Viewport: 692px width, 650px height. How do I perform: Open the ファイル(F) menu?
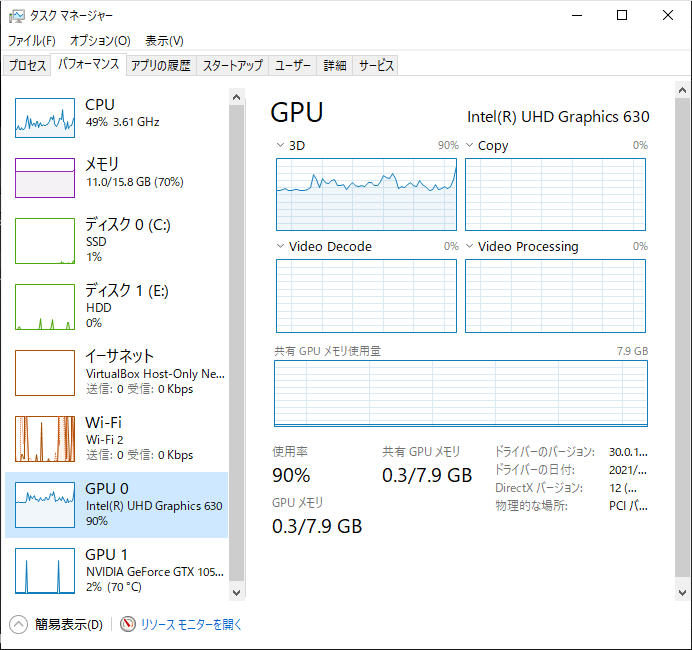click(32, 41)
